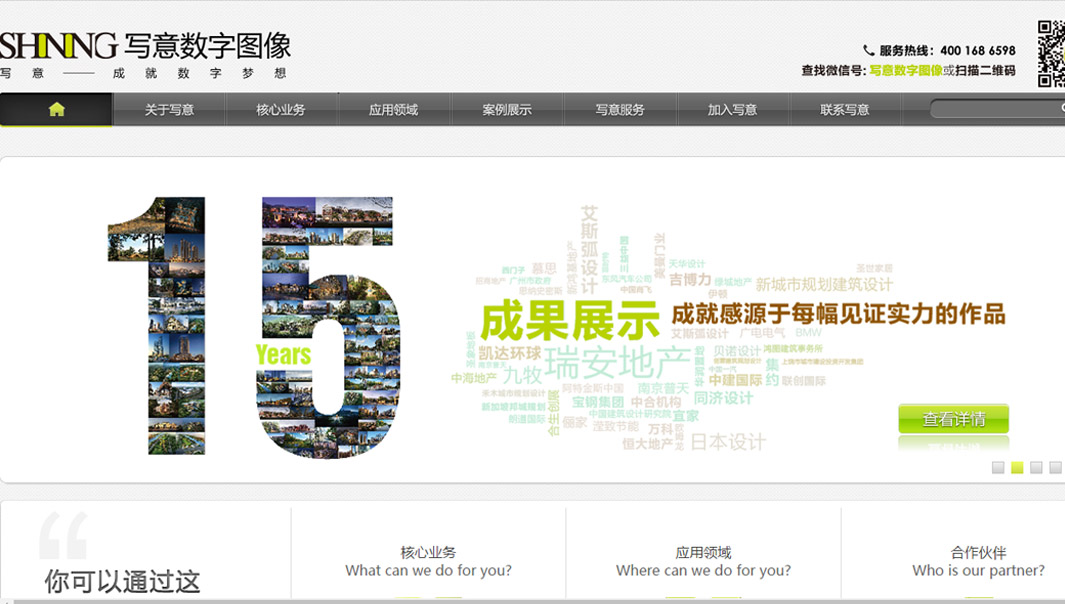Focus the search box in the navigation bar
This screenshot has width=1065, height=604.
coord(997,109)
